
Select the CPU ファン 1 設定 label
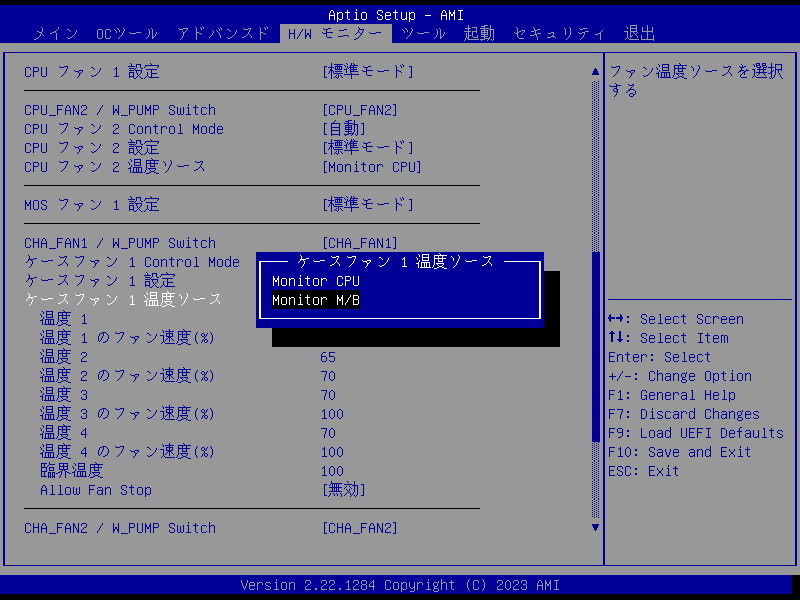[92, 71]
